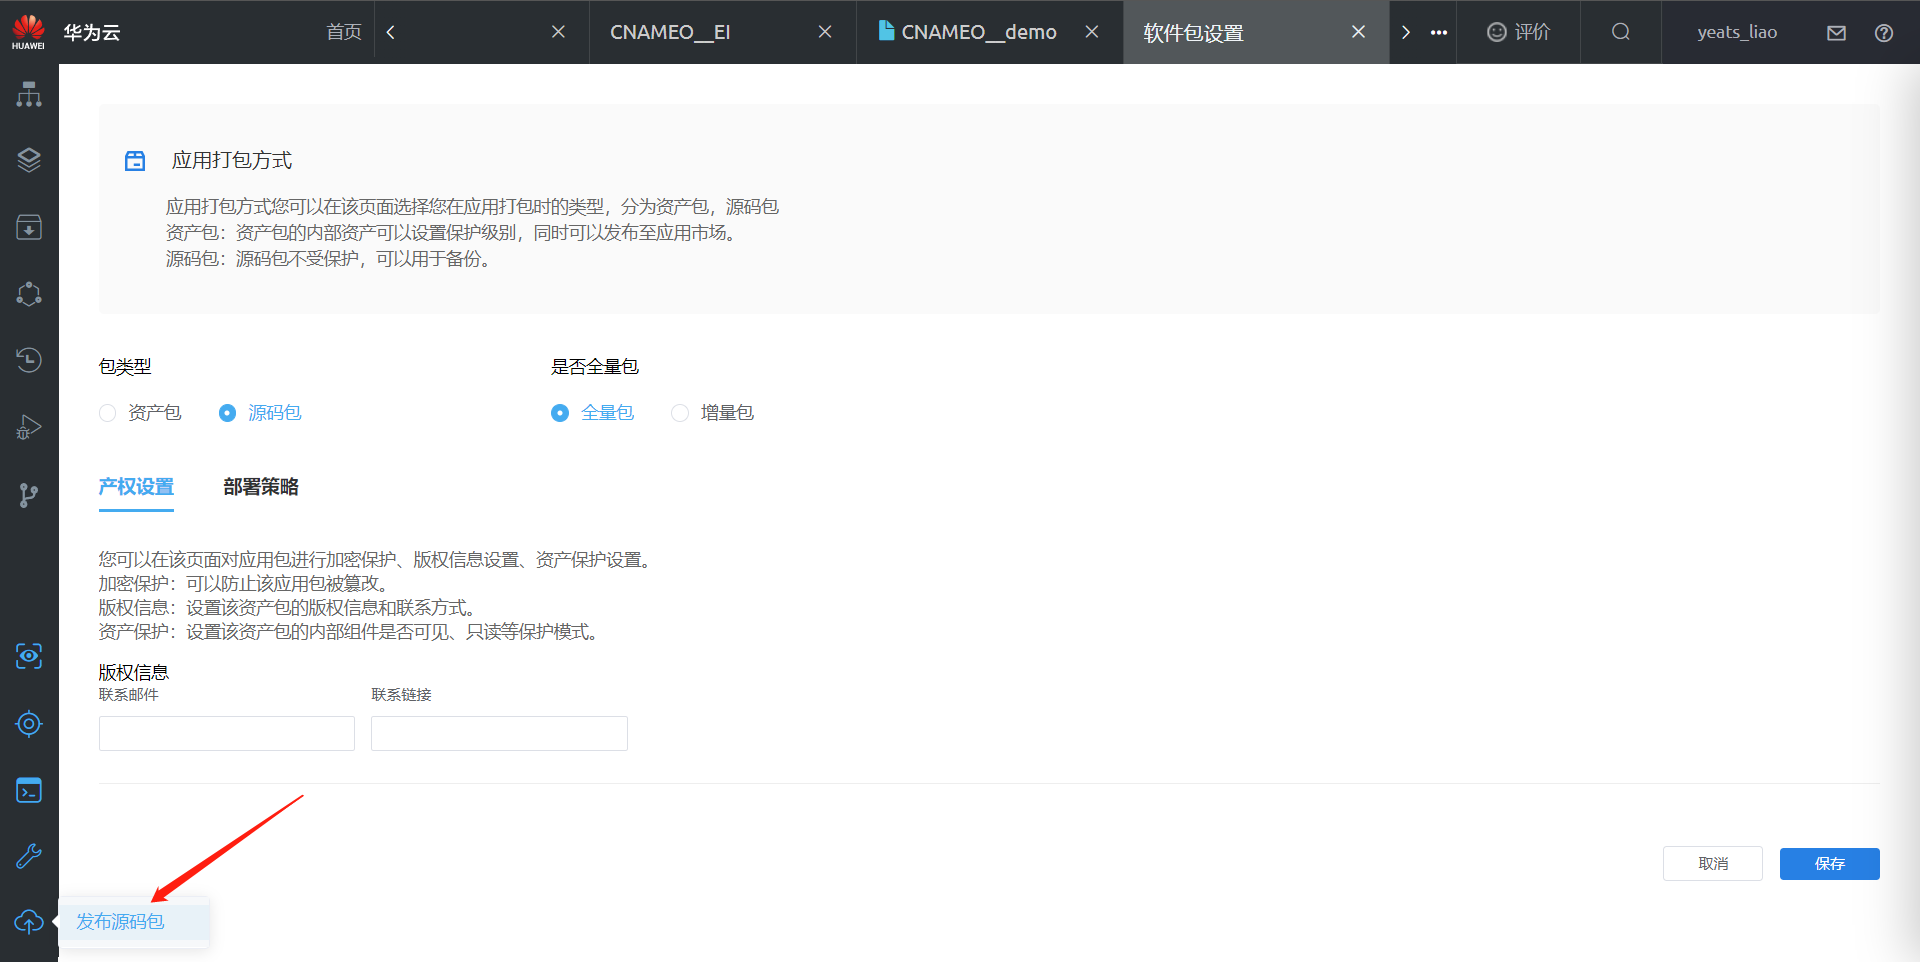Open the layers sidebar icon
1920x962 pixels.
(x=29, y=160)
